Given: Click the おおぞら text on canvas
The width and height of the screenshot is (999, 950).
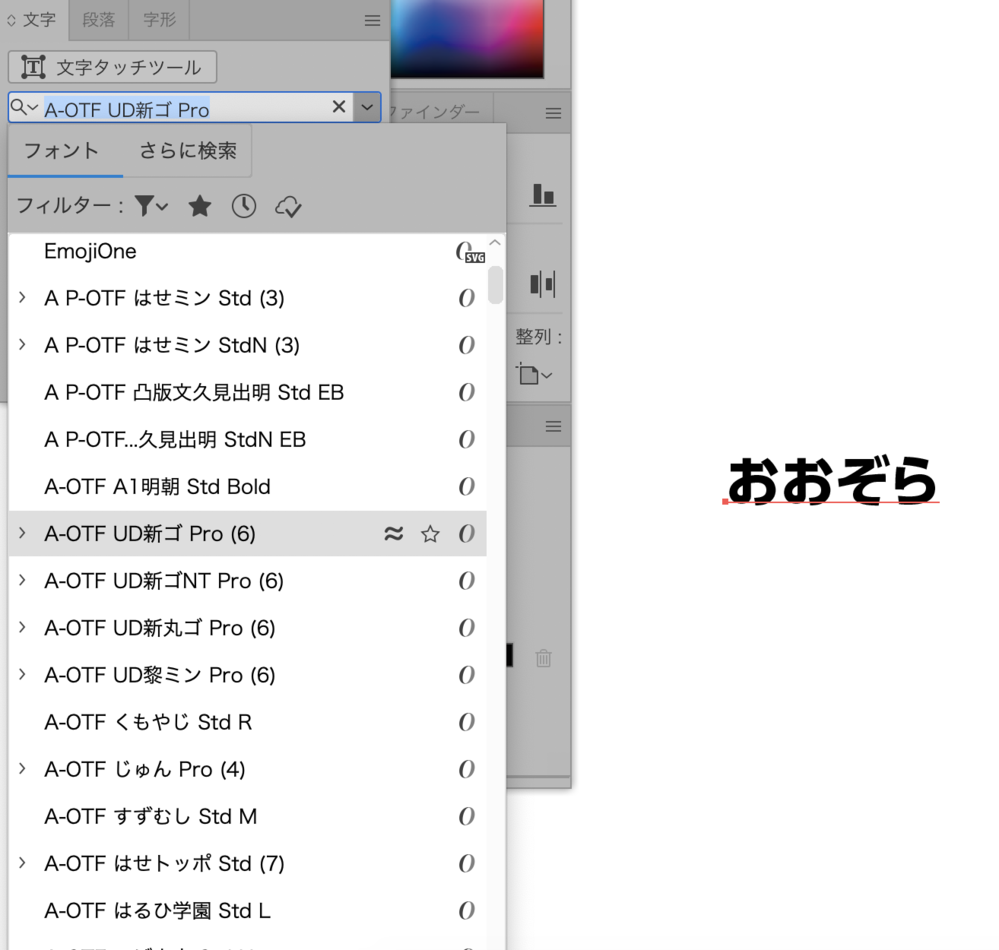Looking at the screenshot, I should [832, 481].
